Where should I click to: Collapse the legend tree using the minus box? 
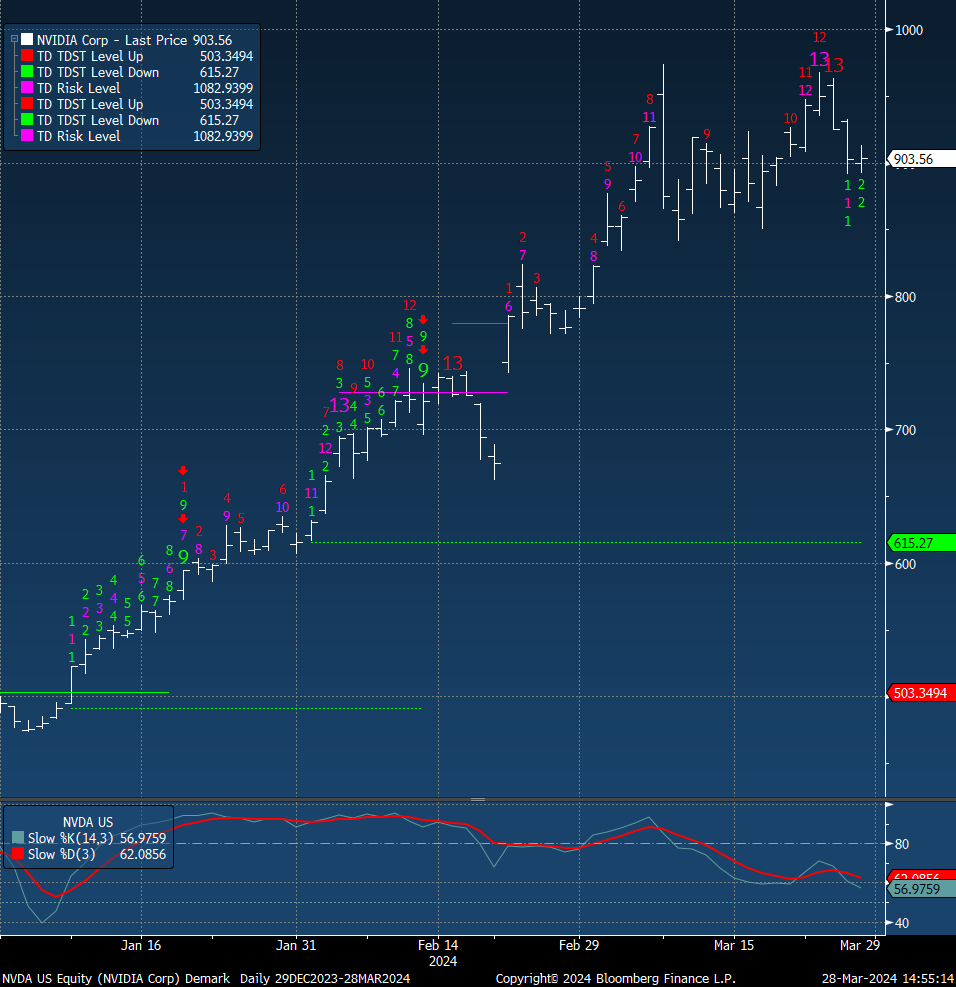(14, 40)
